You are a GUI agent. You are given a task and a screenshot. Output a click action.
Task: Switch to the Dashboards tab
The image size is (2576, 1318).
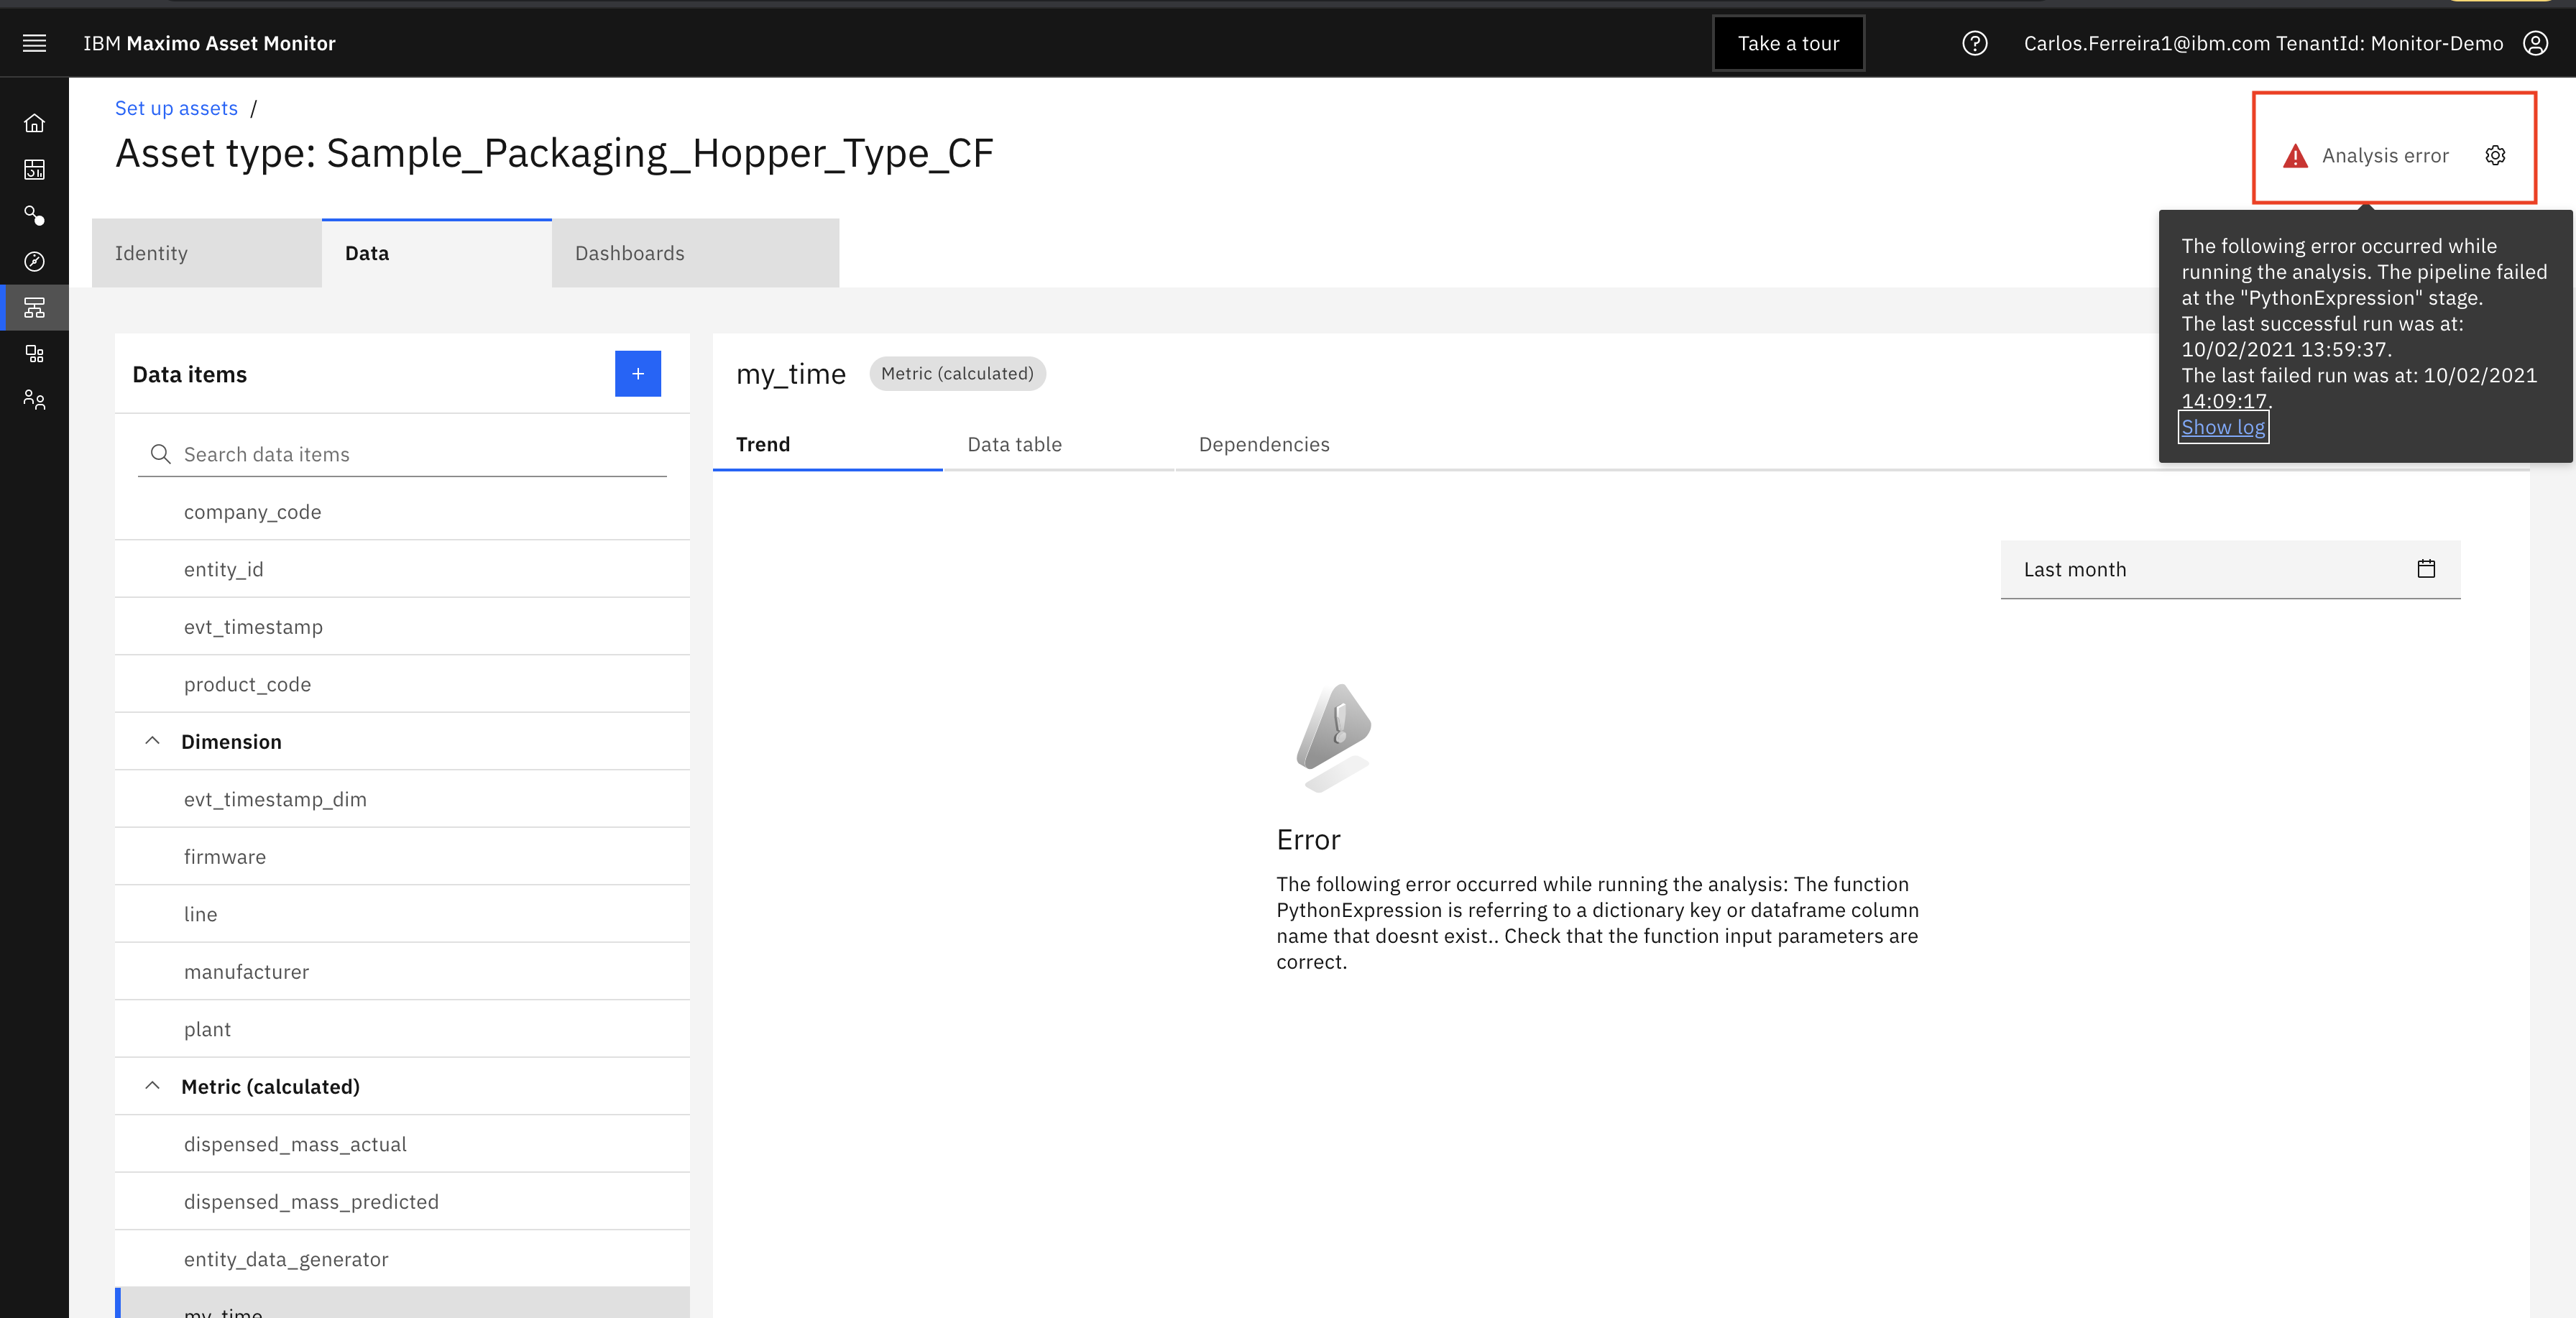(695, 253)
